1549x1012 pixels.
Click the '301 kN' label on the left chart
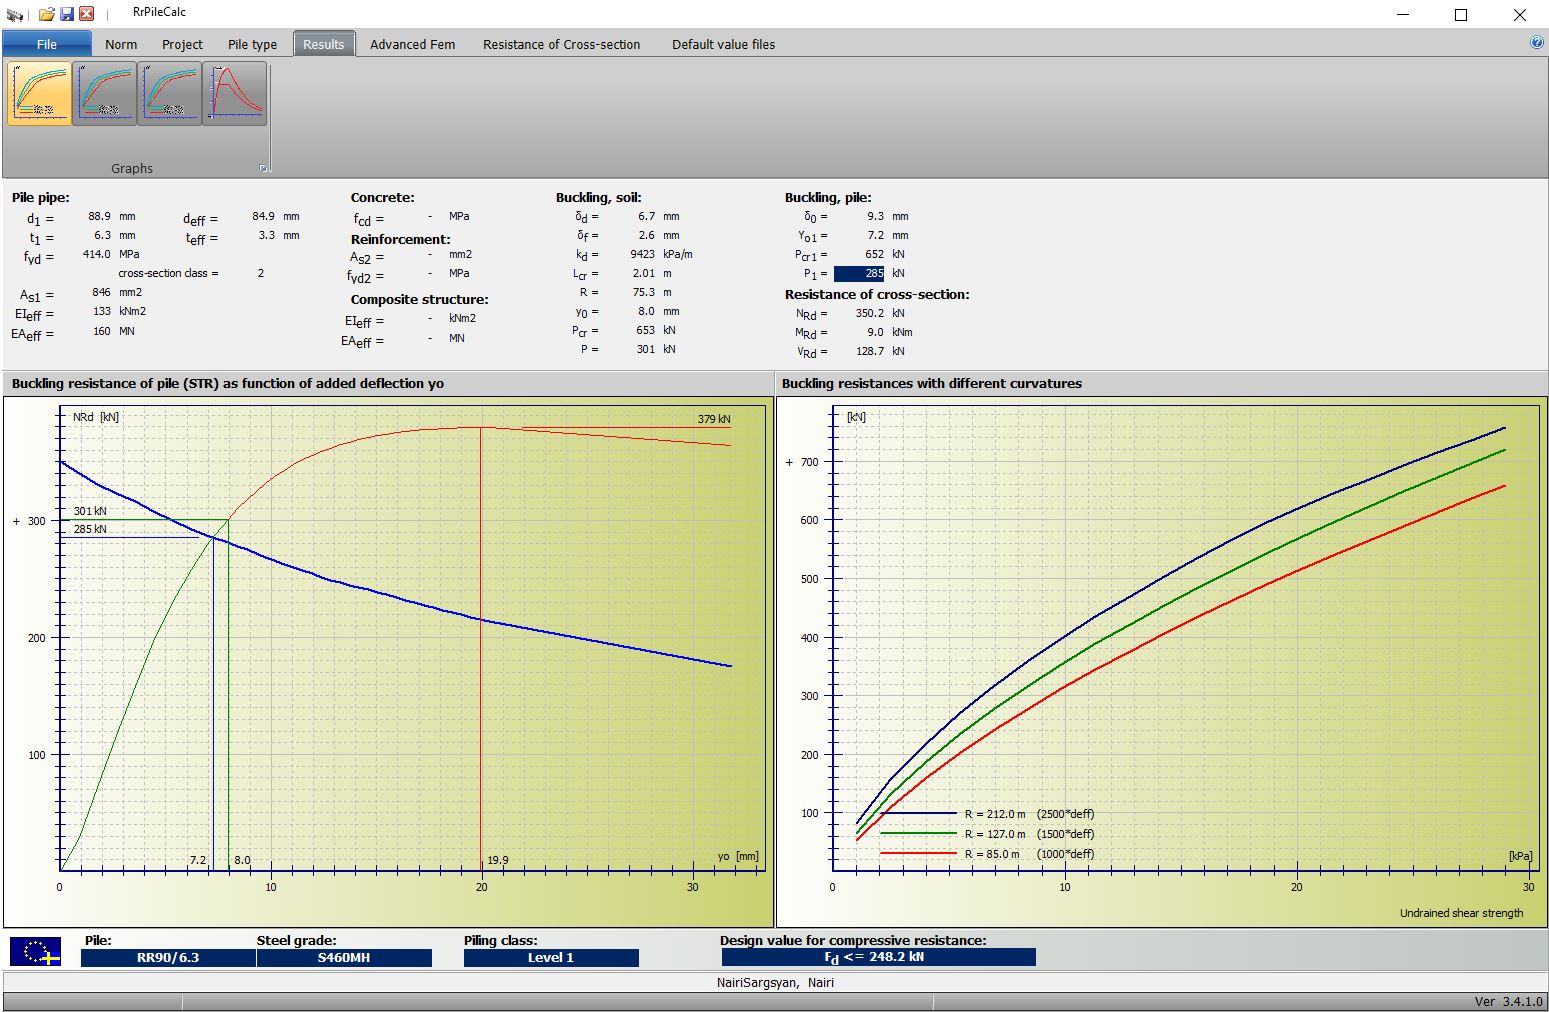(90, 511)
